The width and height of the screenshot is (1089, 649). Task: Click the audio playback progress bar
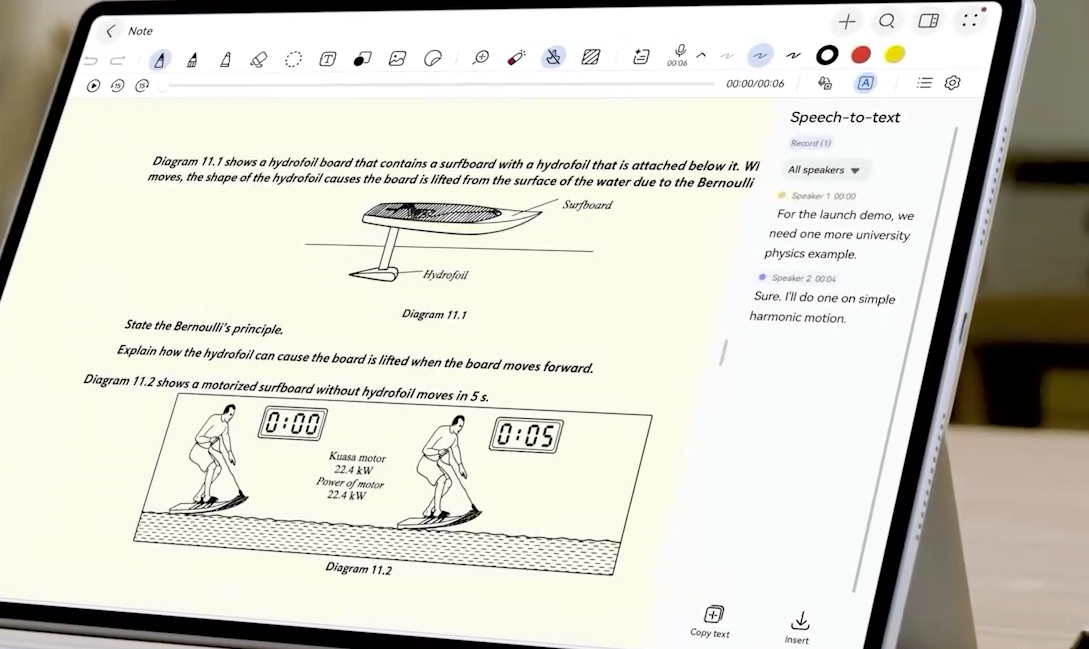coord(438,85)
